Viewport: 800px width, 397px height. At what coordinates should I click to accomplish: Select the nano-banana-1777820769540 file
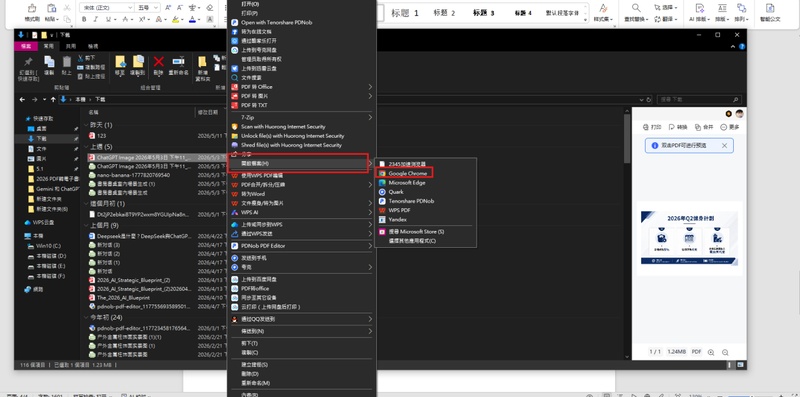pyautogui.click(x=133, y=175)
